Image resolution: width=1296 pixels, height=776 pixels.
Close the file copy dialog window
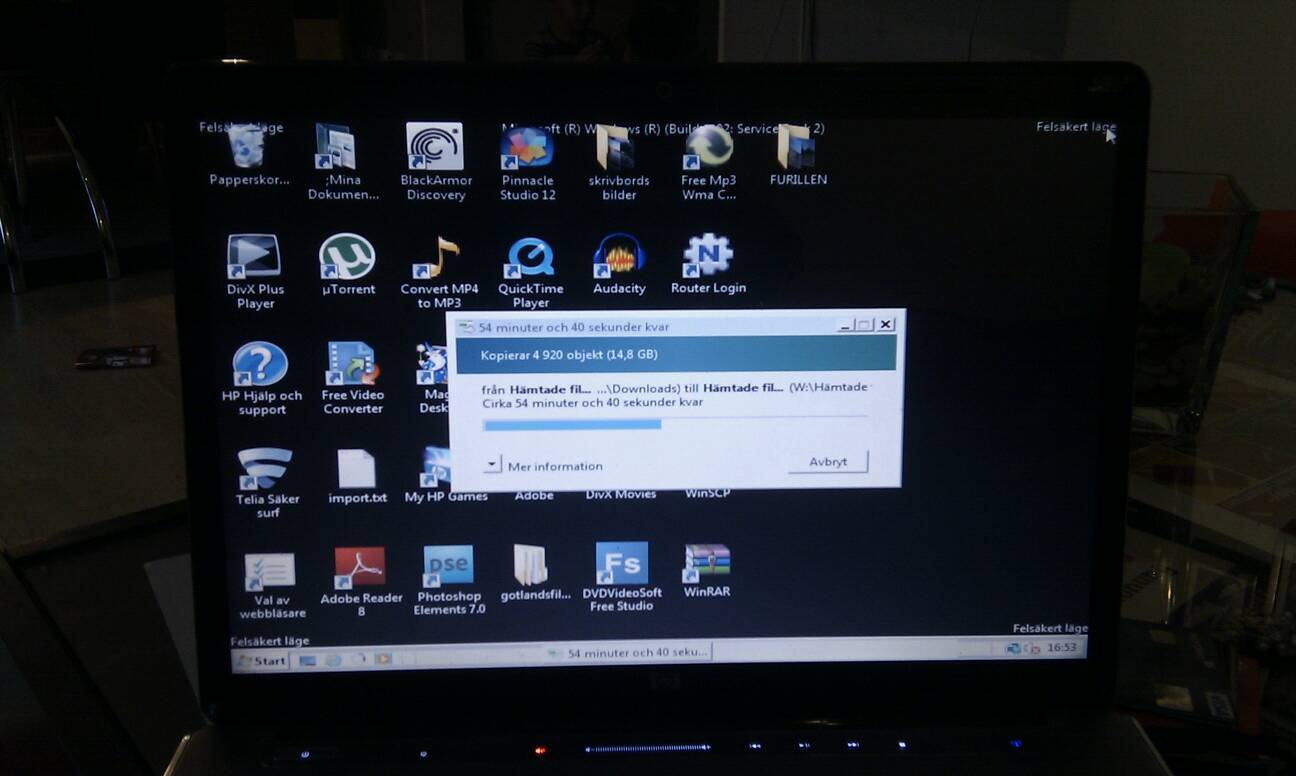coord(885,325)
